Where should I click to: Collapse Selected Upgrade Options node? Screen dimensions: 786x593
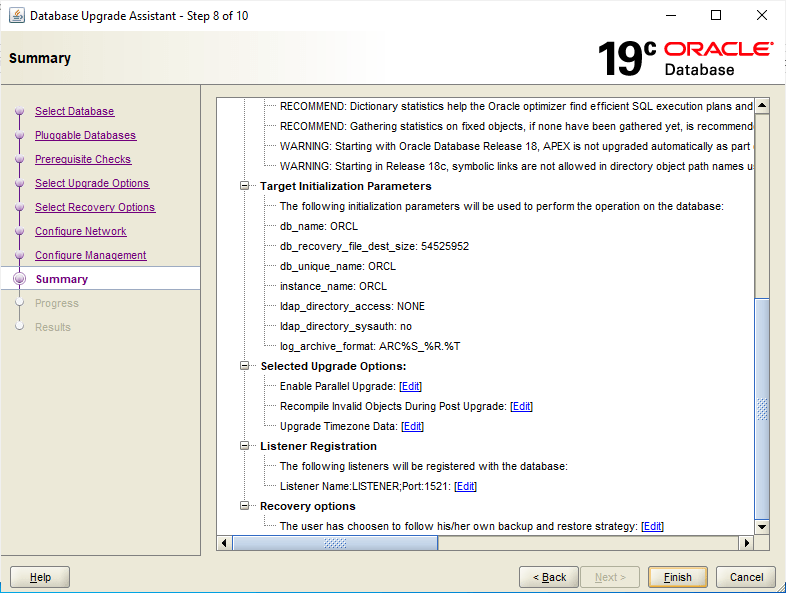tap(245, 366)
